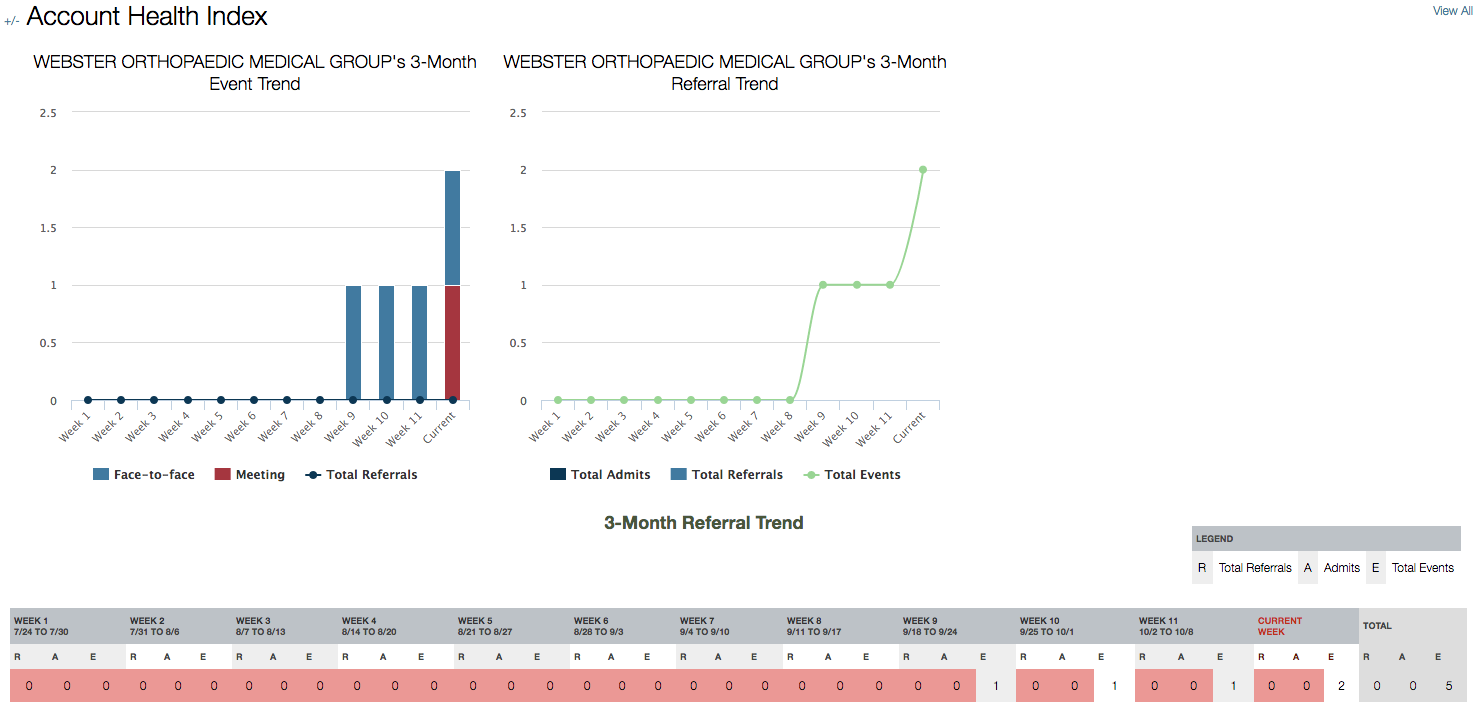Click the 'WEEK 2 7/31 TO 8/6' column header
The image size is (1477, 707).
tap(179, 626)
